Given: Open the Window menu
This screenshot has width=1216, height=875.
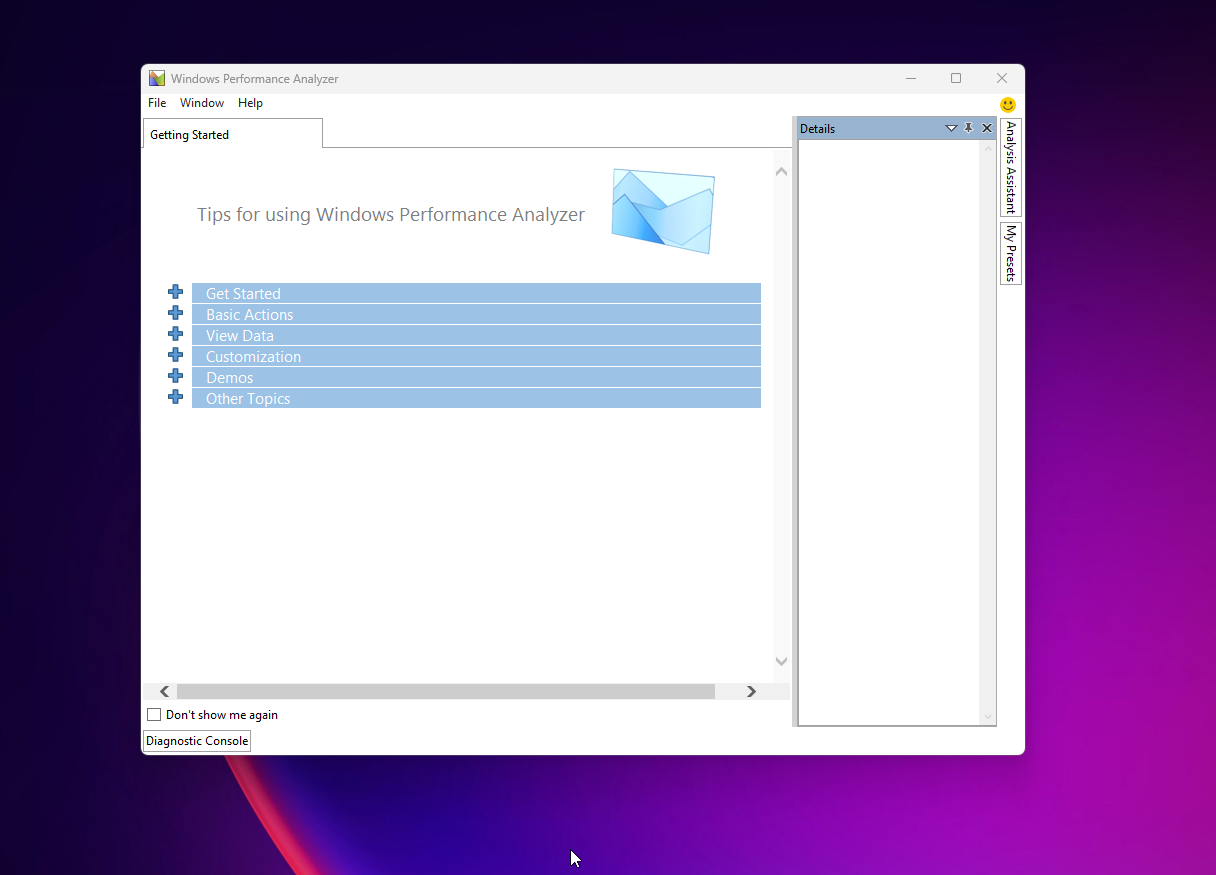Looking at the screenshot, I should (202, 103).
